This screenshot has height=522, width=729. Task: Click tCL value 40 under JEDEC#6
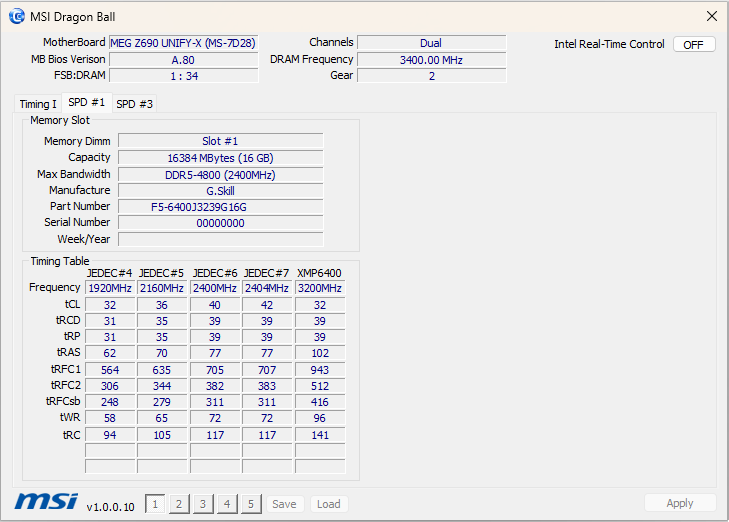(x=215, y=305)
